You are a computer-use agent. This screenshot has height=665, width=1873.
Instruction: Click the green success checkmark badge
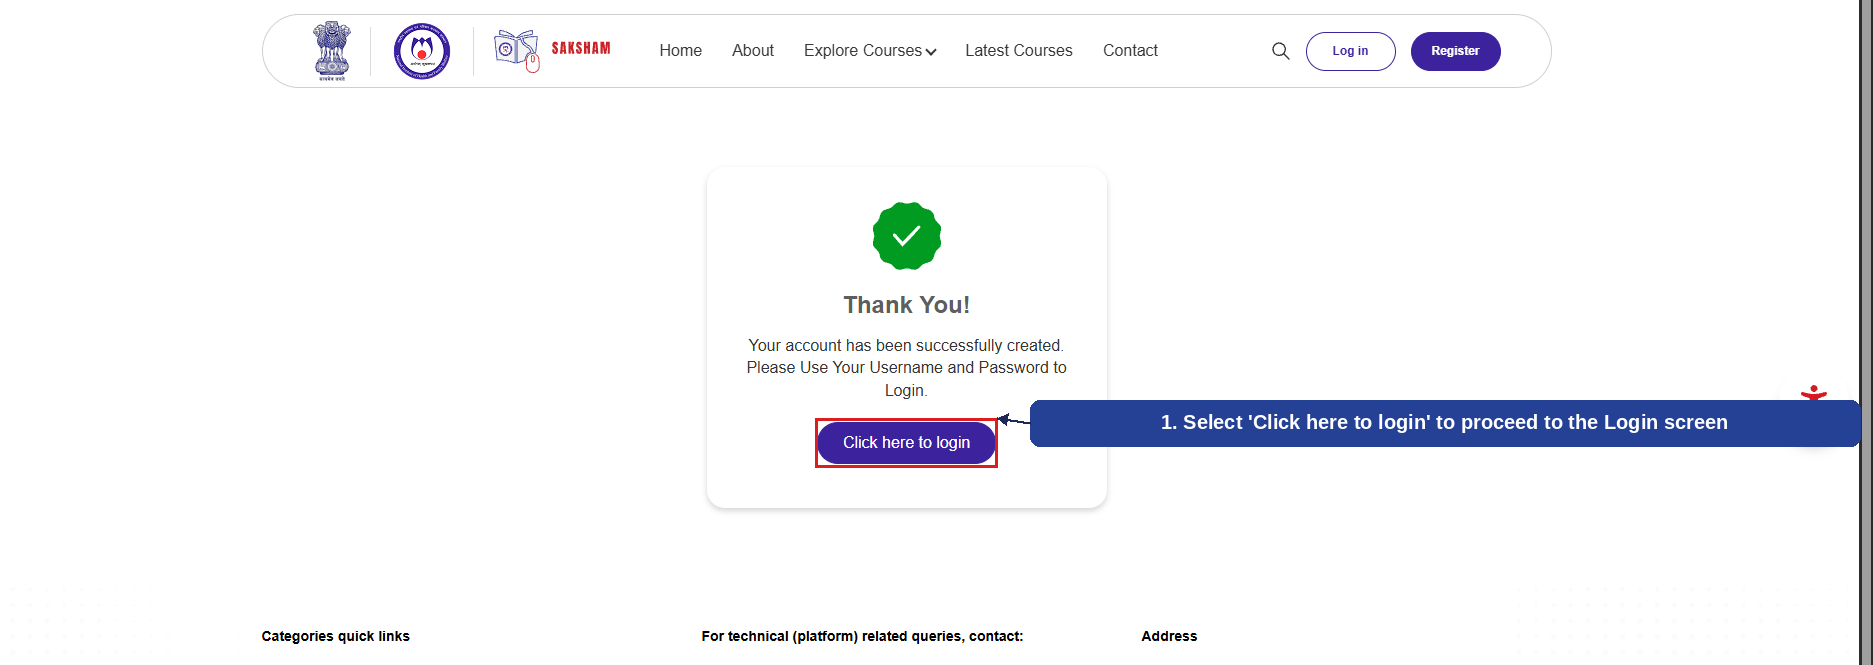906,236
